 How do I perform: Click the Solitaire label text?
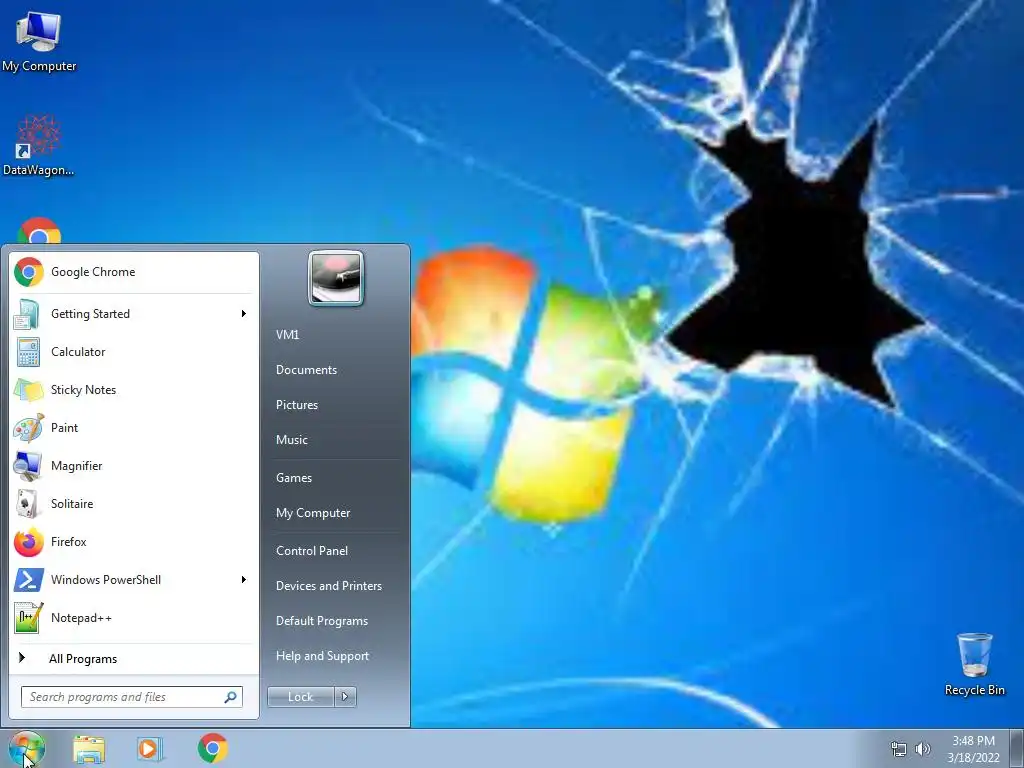(x=72, y=504)
